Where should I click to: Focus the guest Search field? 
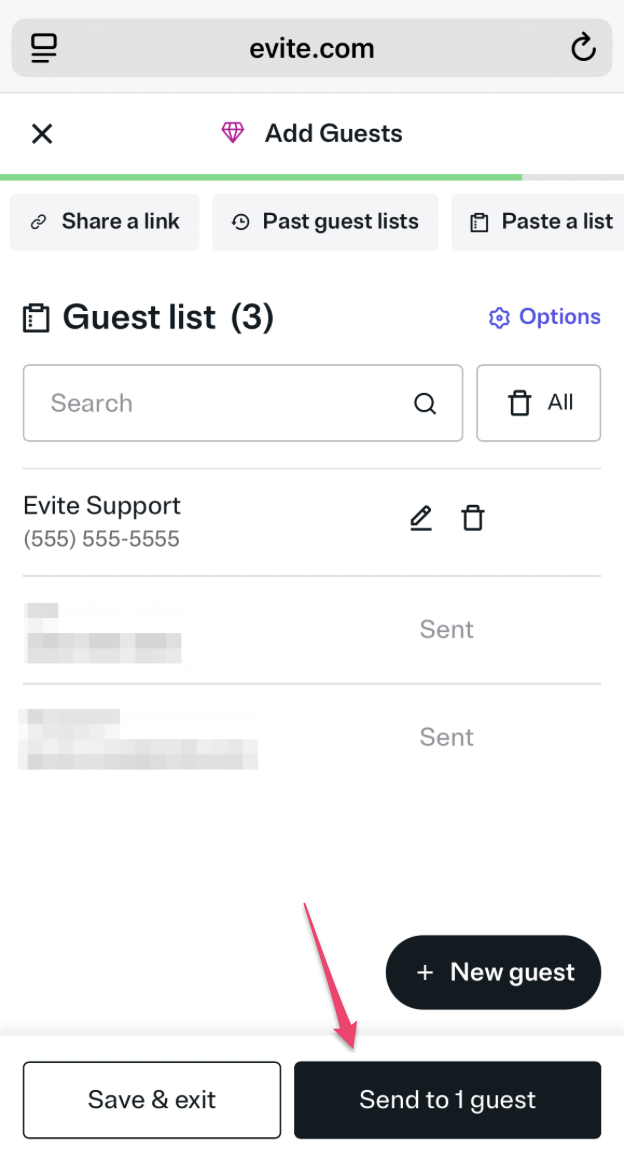tap(220, 403)
